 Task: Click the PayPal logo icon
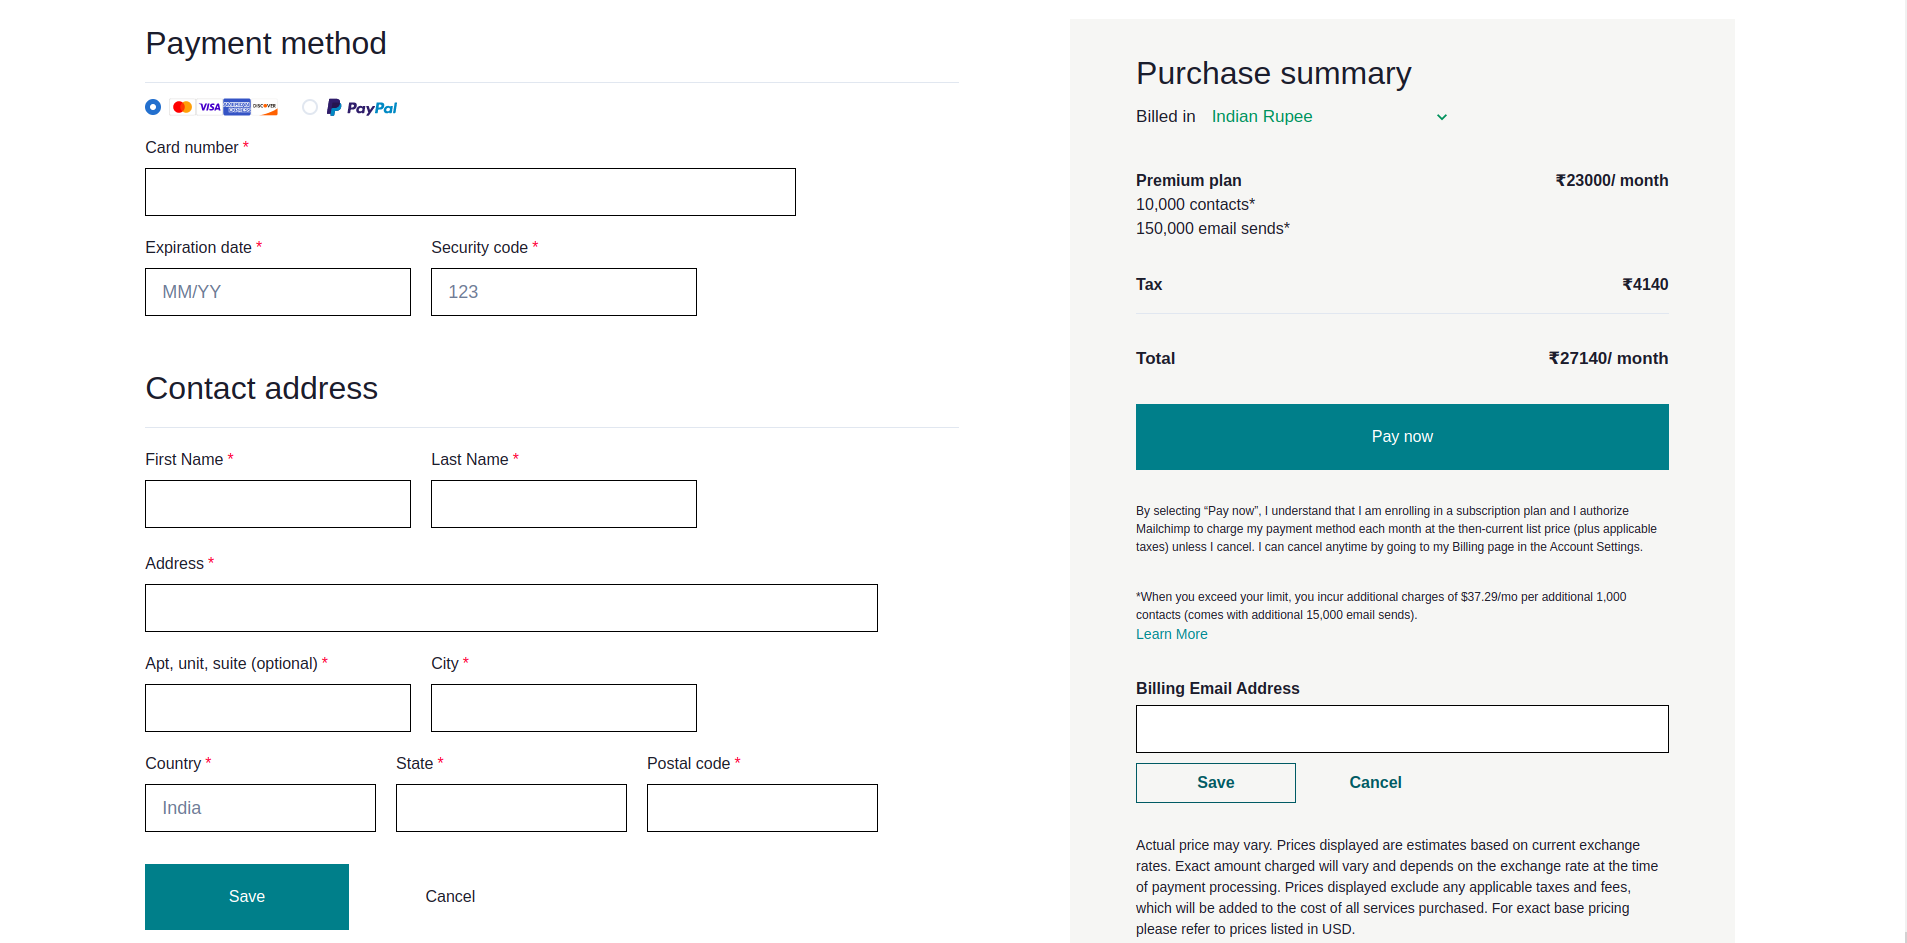pos(362,107)
